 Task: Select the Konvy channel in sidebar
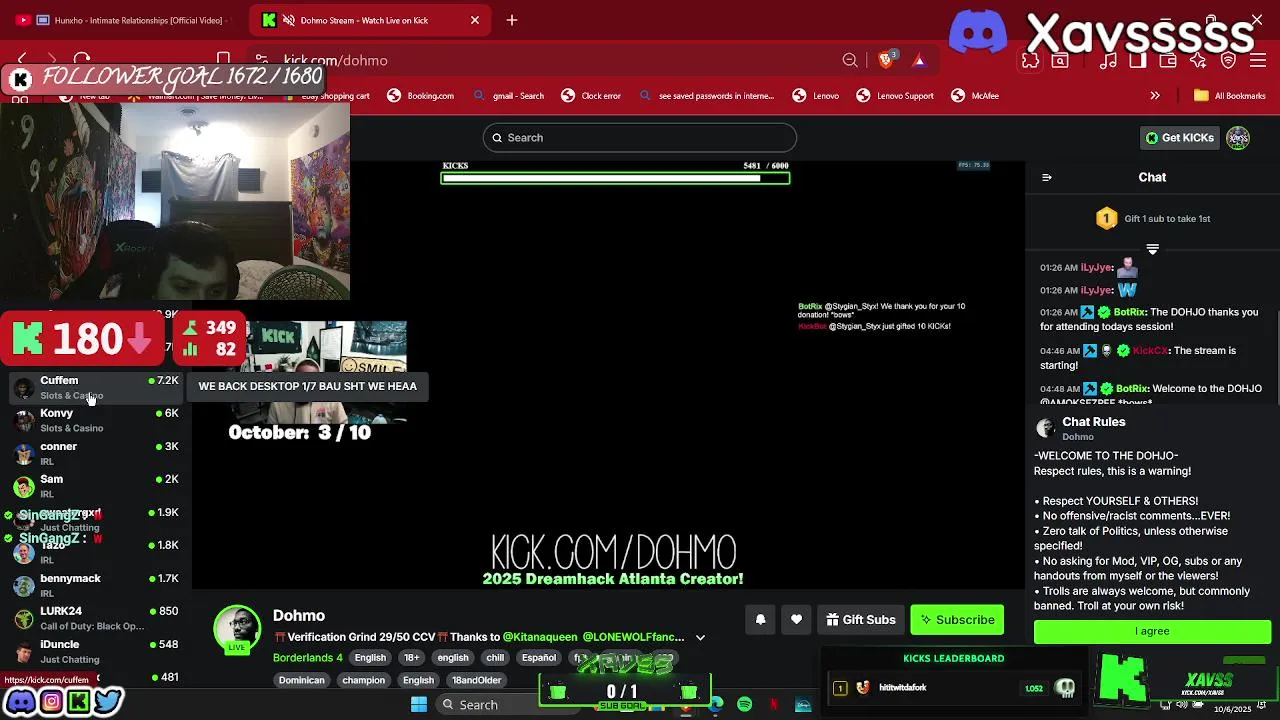pos(95,420)
